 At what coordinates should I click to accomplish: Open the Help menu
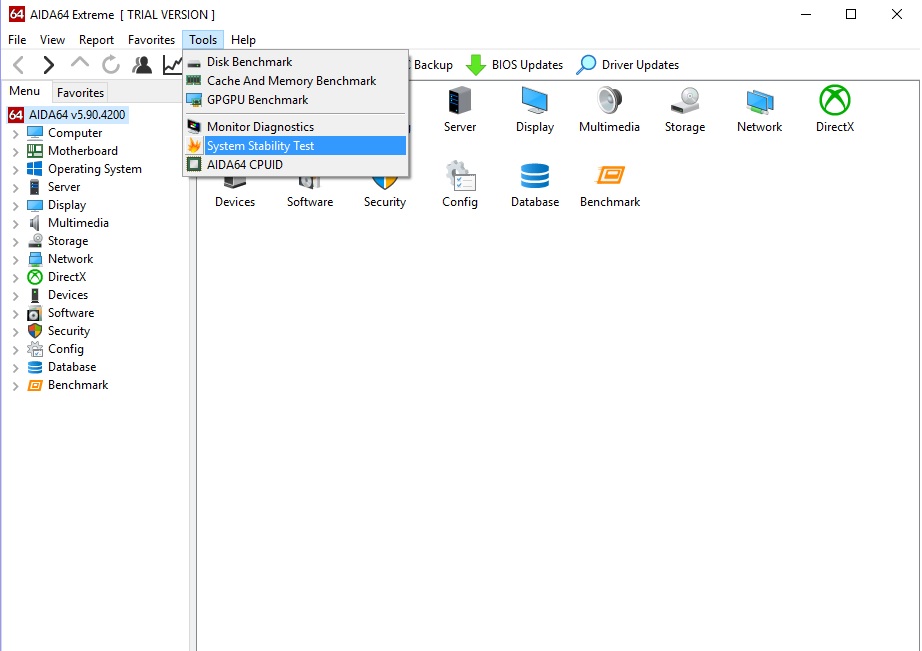243,39
